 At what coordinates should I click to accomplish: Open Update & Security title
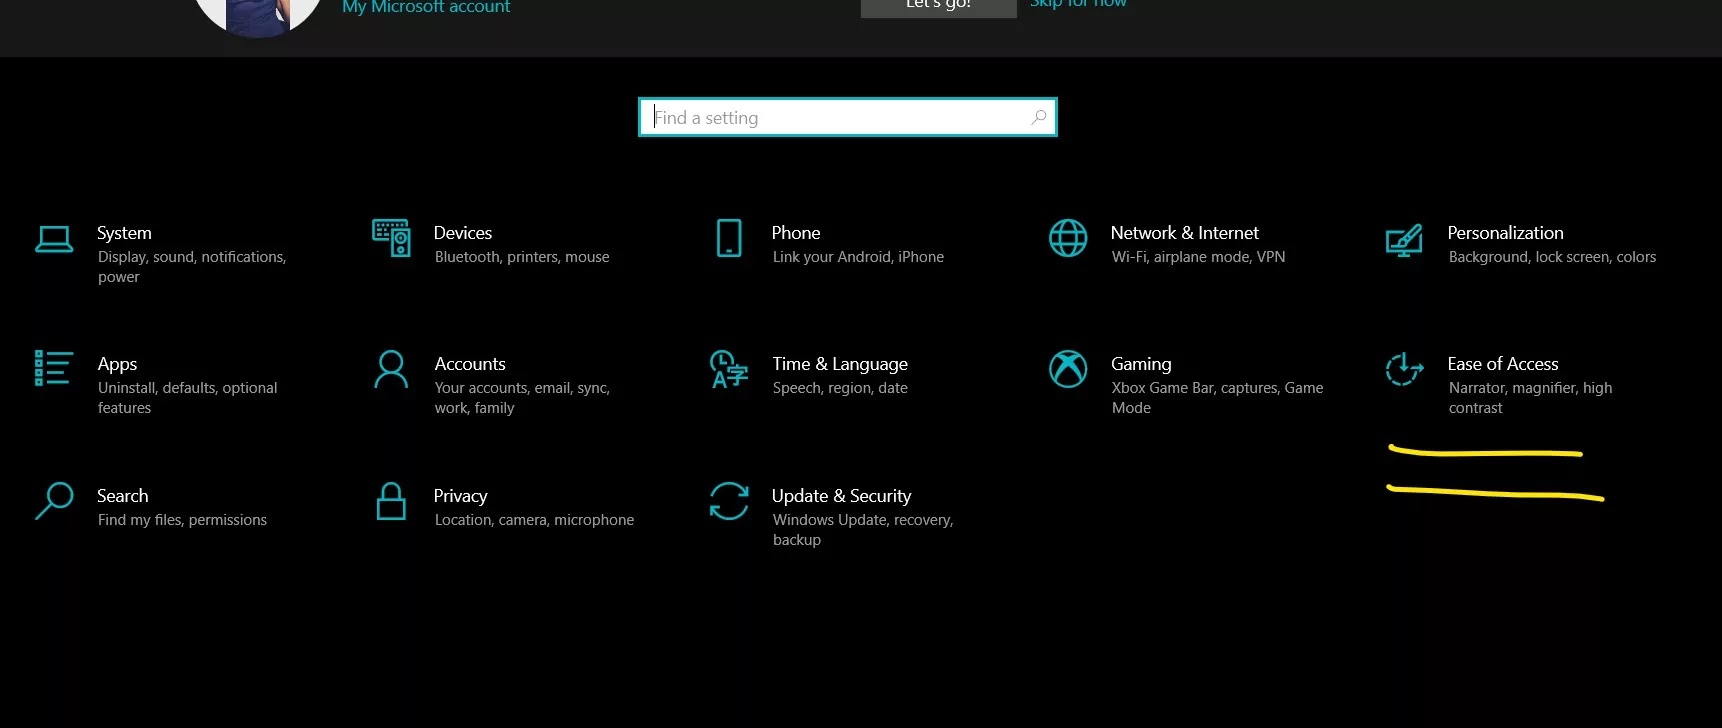(842, 497)
